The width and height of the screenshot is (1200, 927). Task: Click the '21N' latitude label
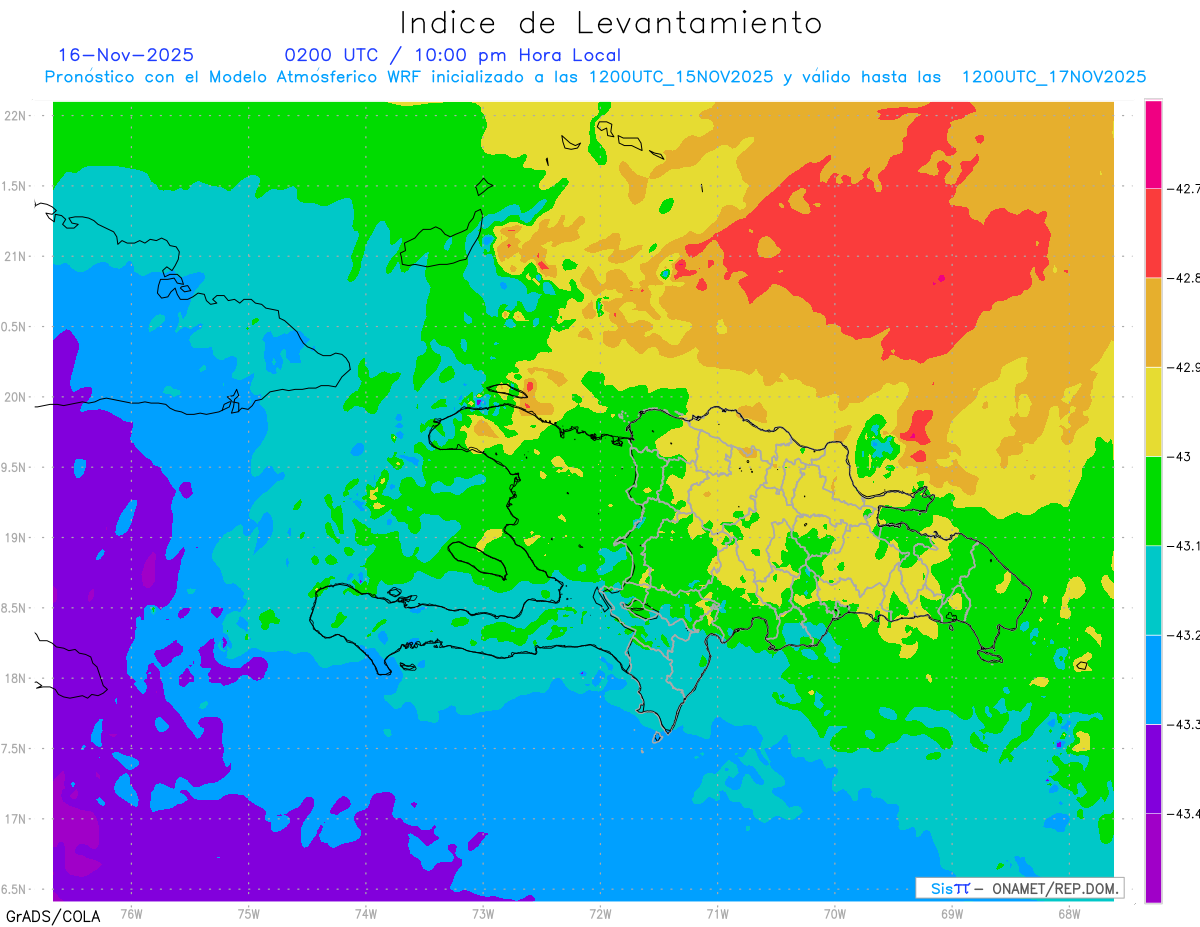coord(17,257)
